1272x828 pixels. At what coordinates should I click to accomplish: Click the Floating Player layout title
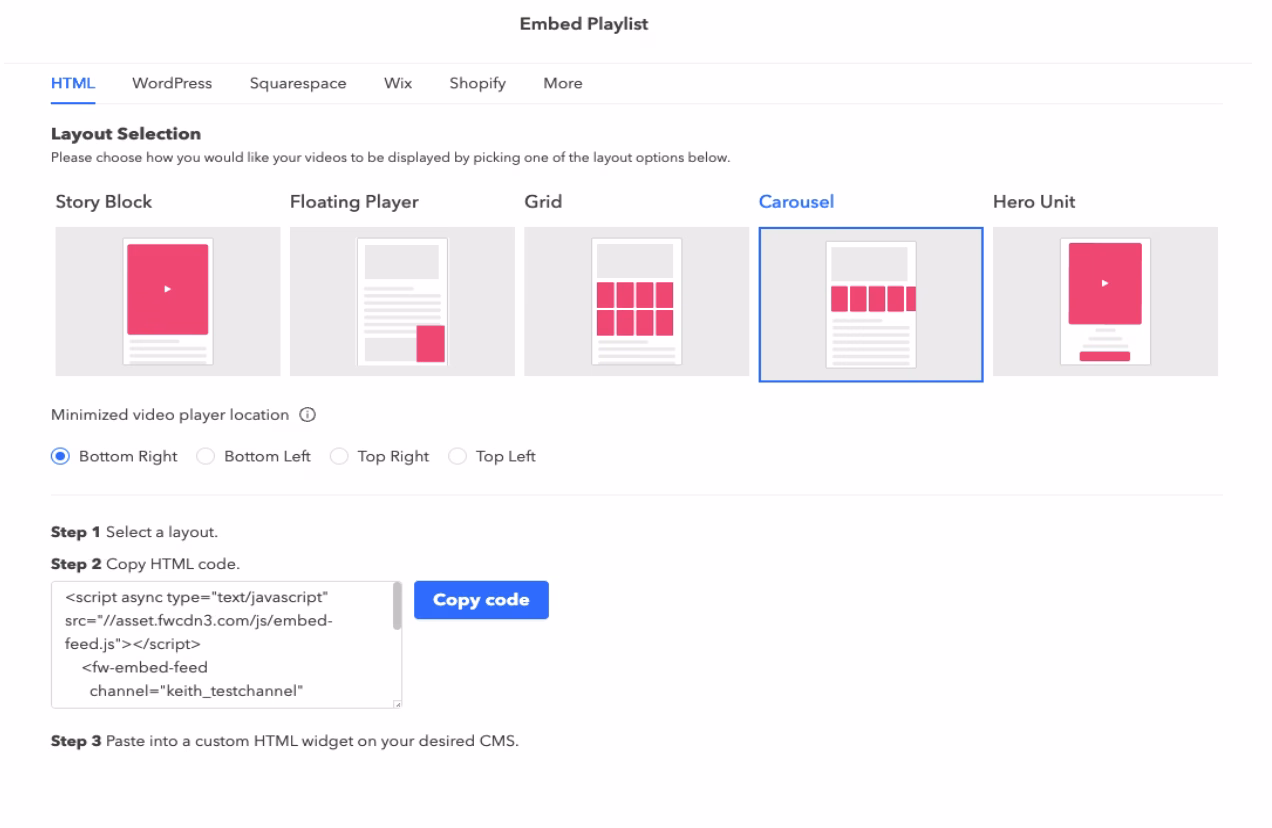[x=354, y=202]
